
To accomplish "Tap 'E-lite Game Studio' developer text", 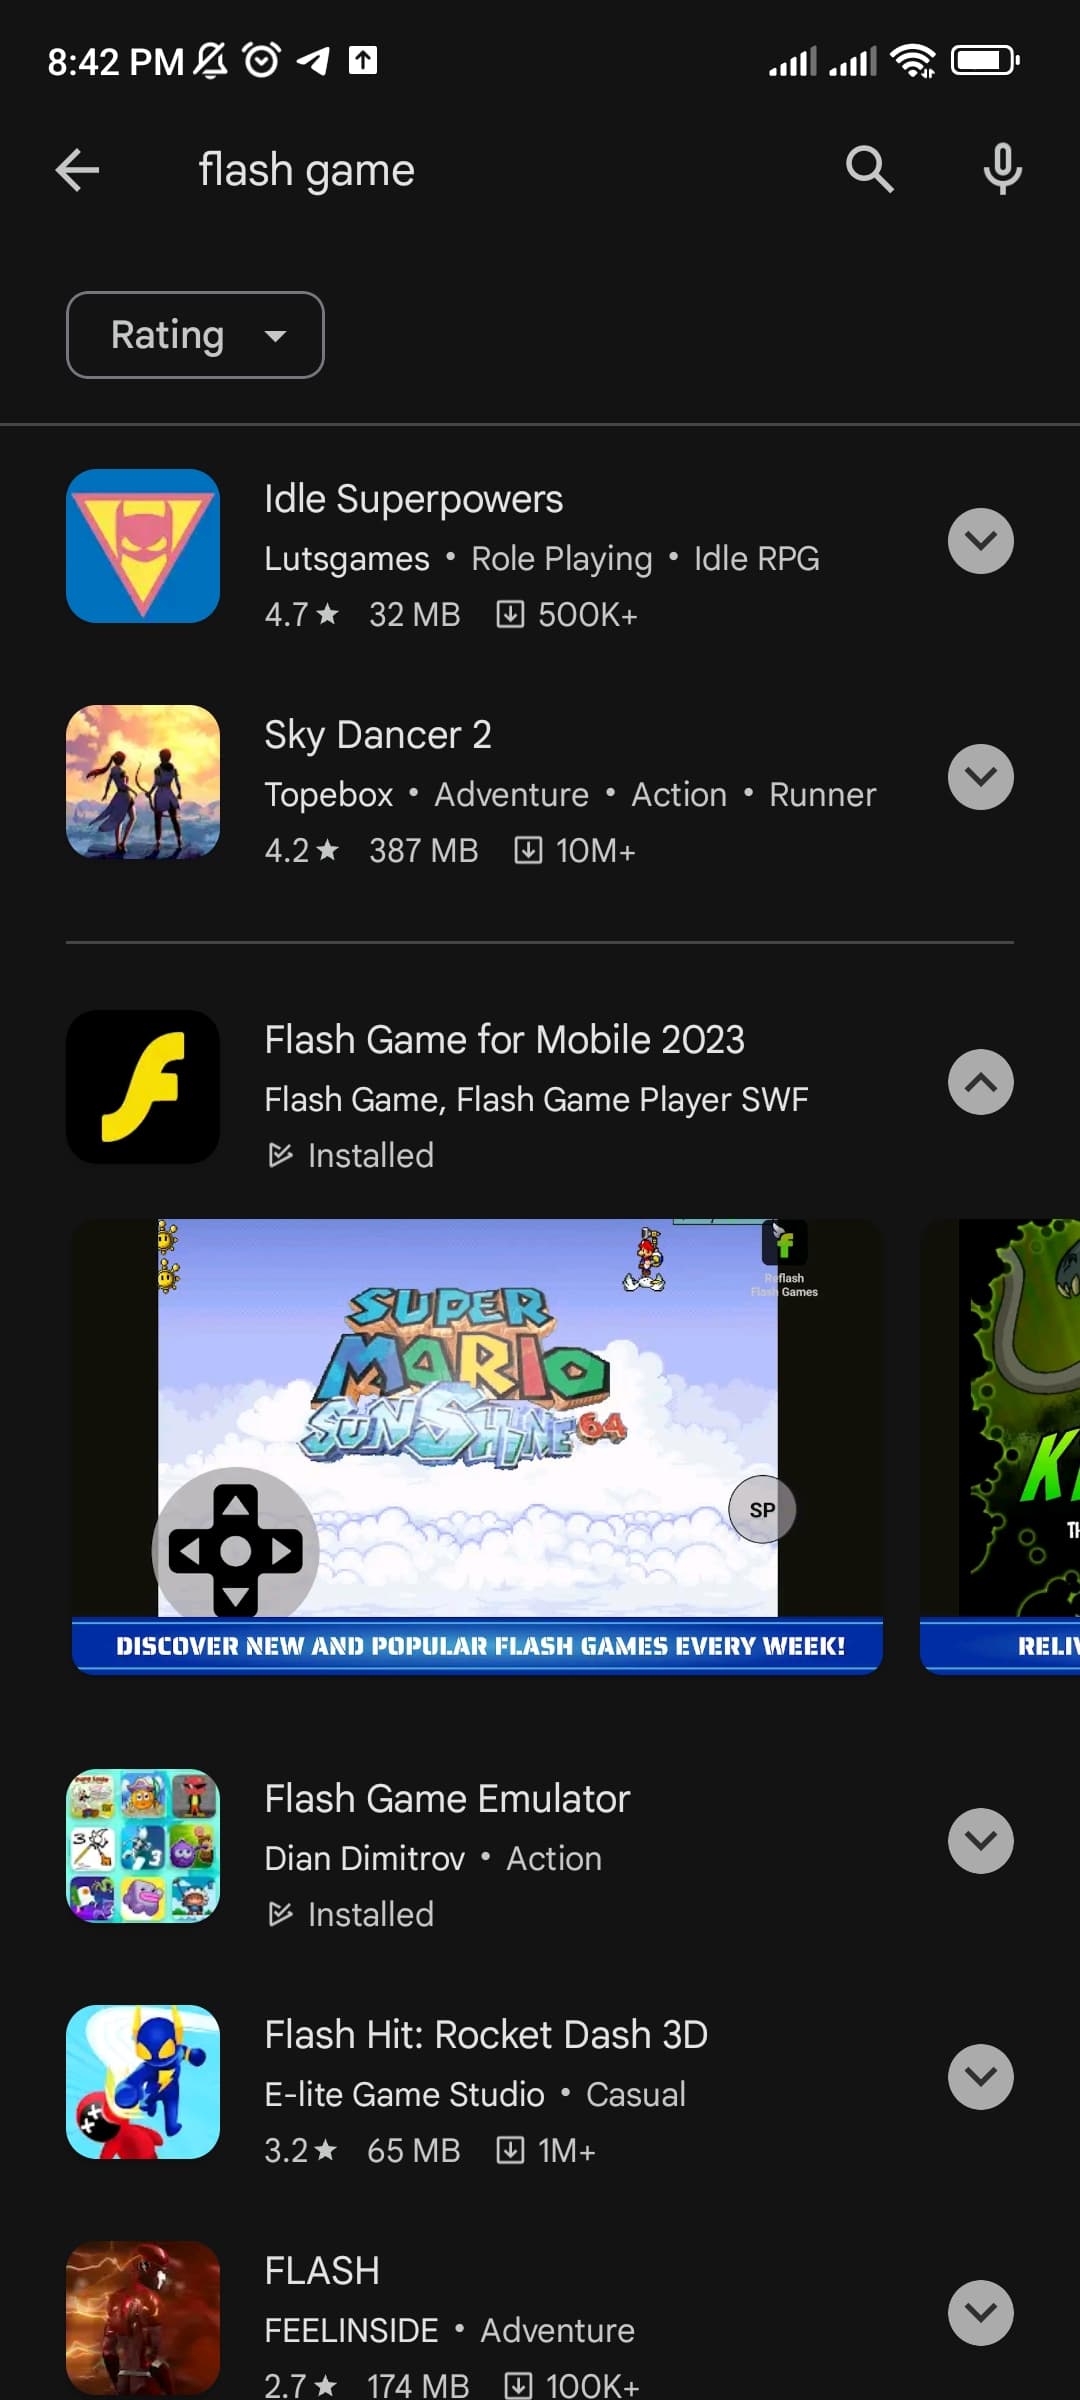I will click(x=404, y=2095).
